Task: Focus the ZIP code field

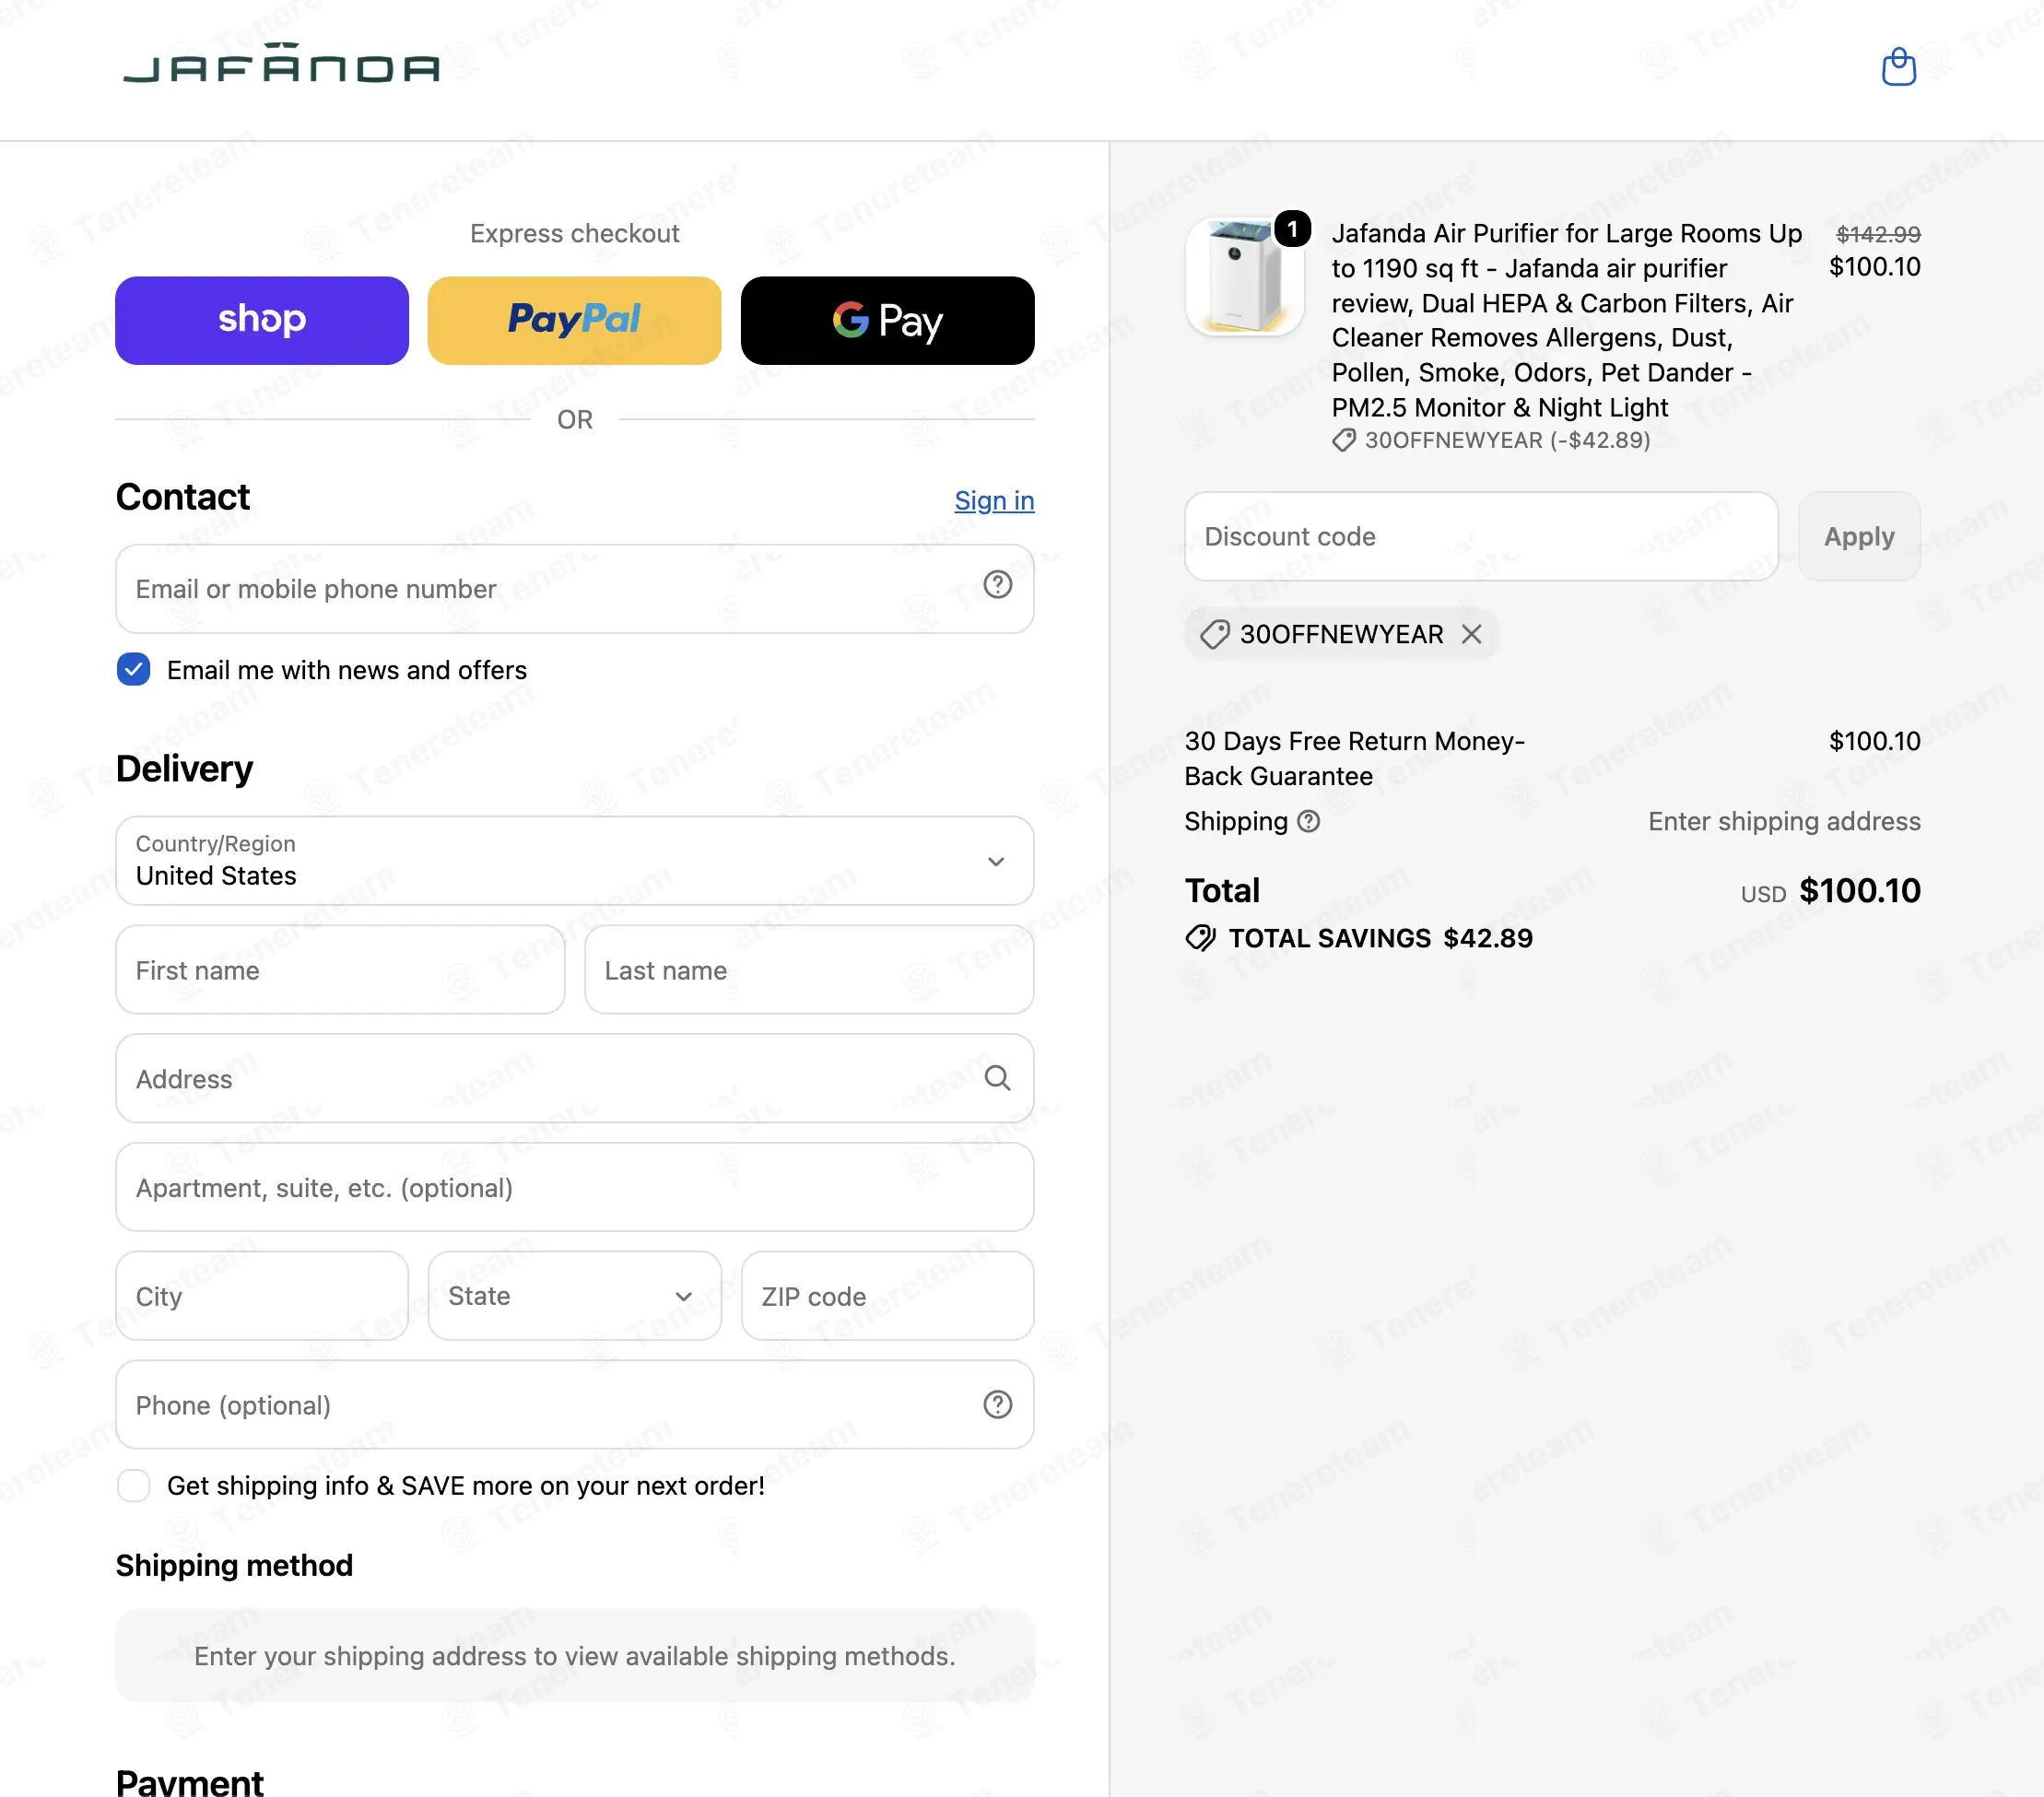Action: (888, 1295)
